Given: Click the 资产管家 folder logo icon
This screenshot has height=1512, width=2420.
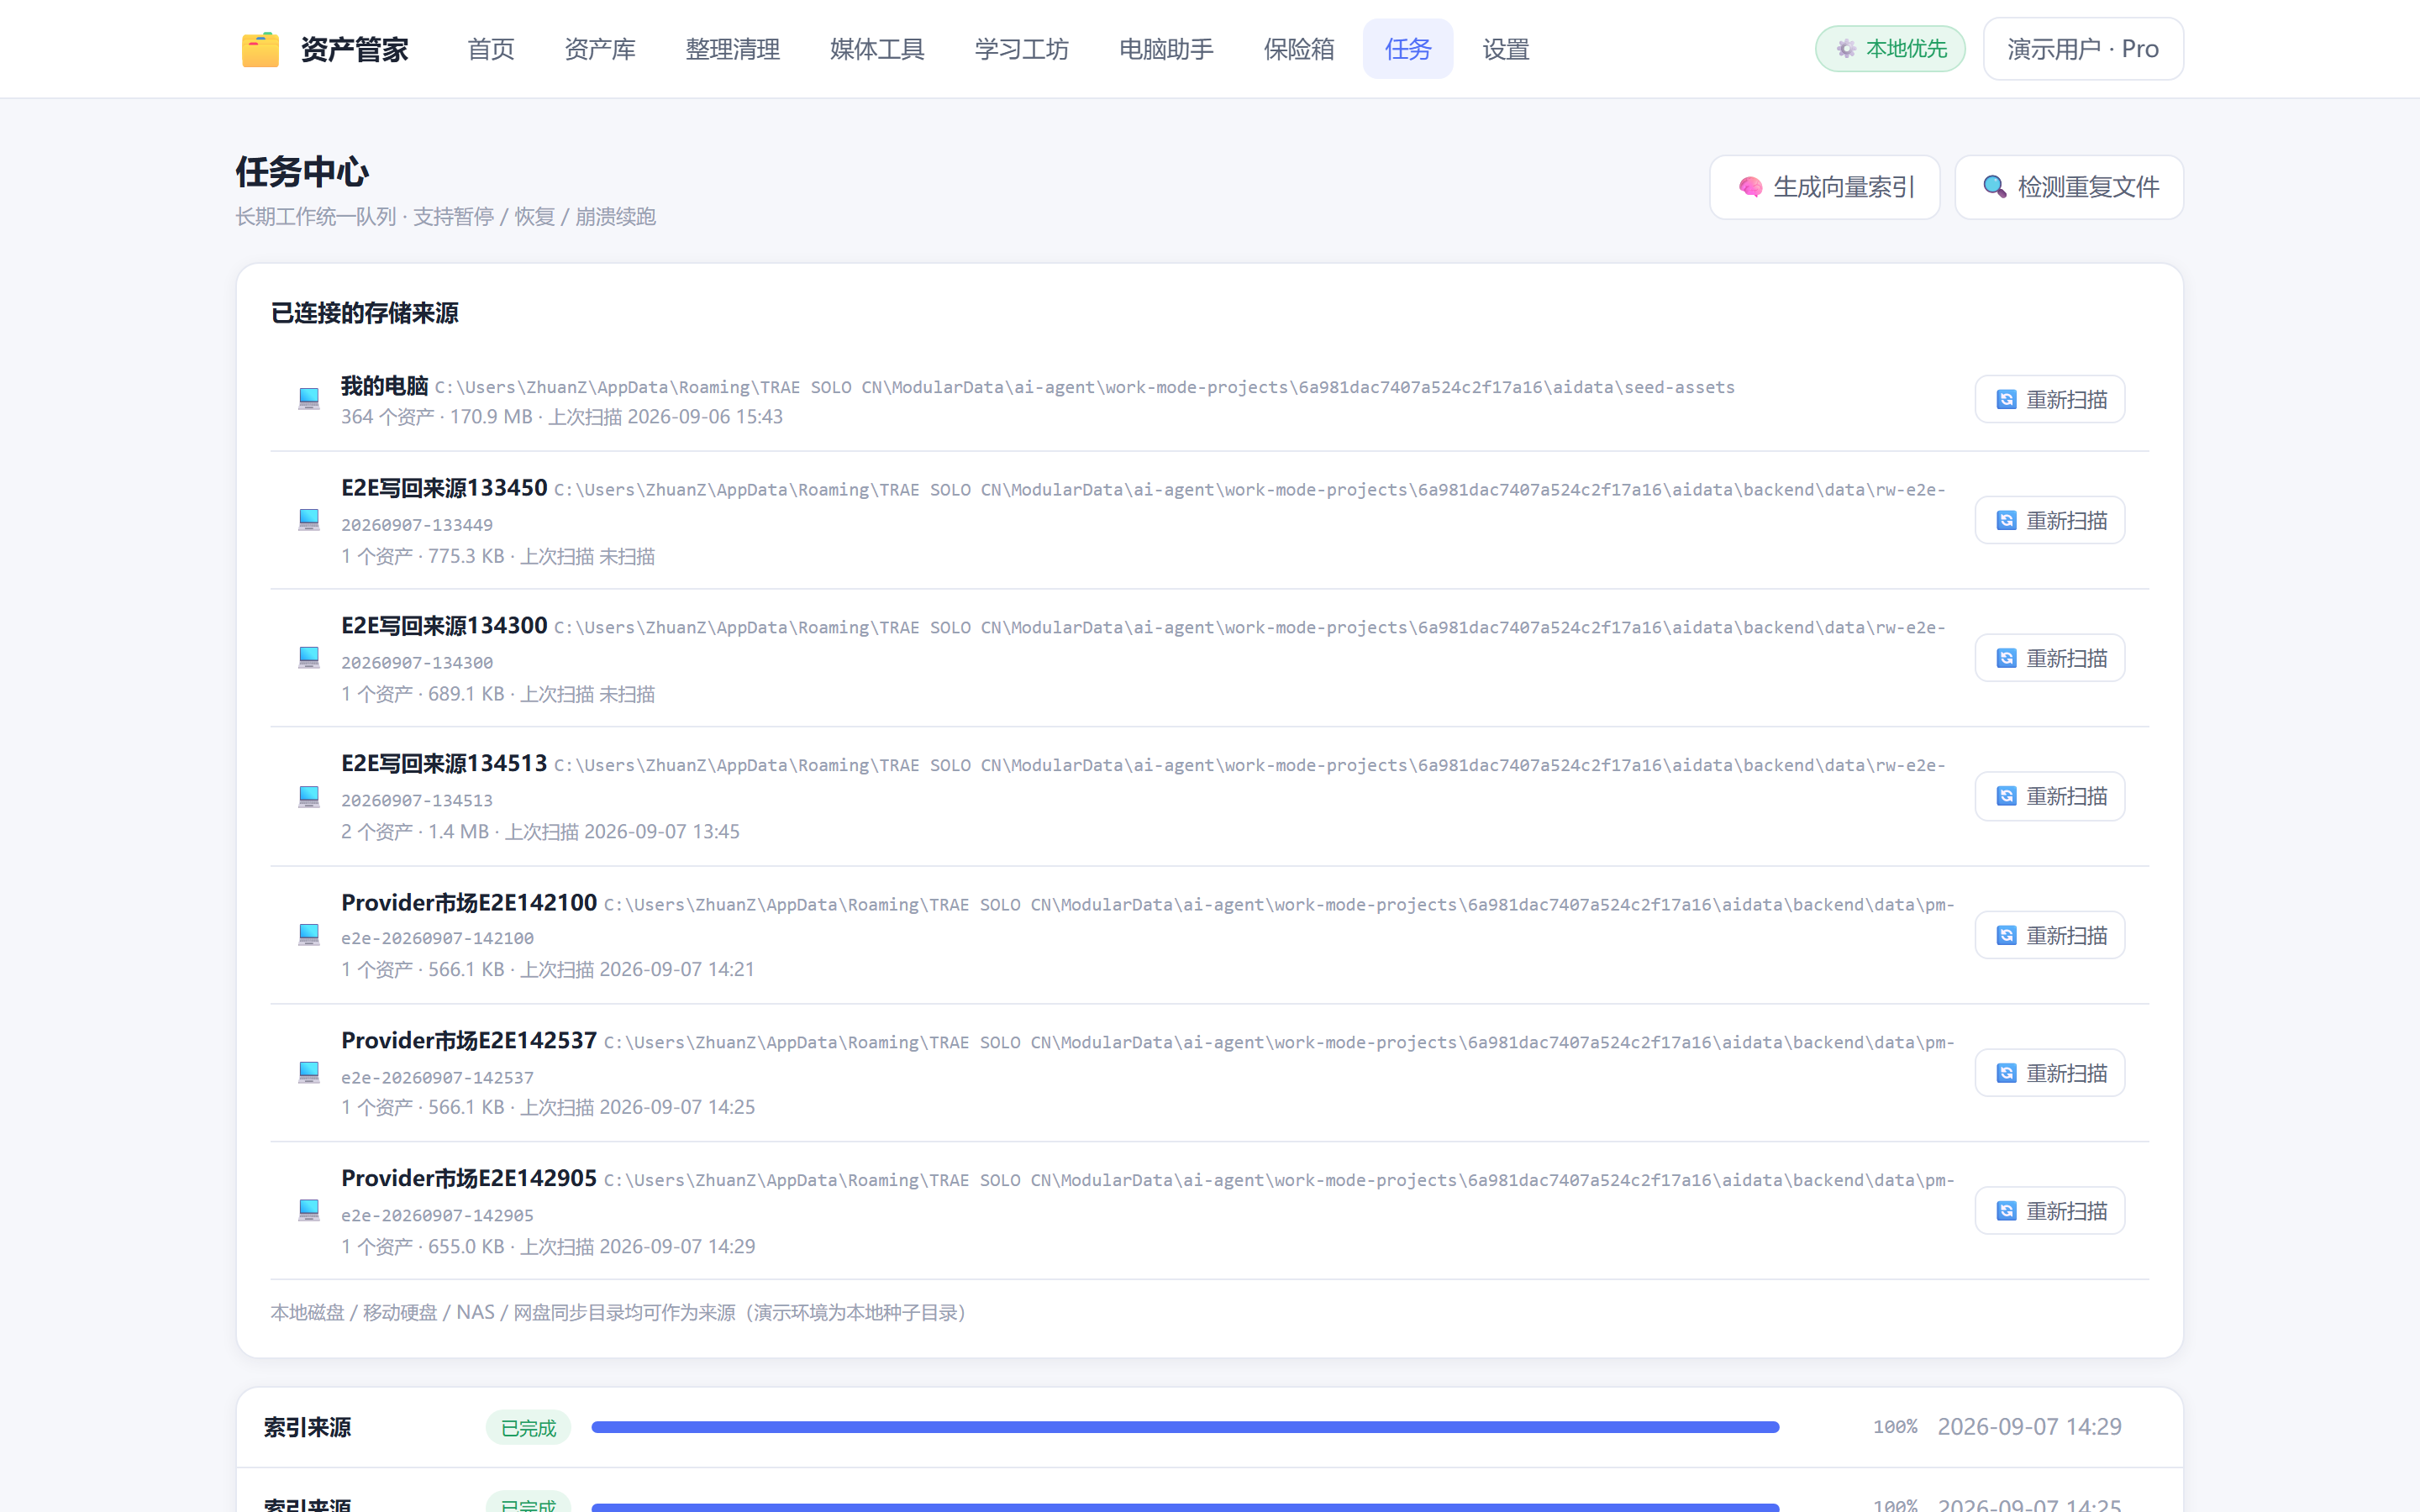Looking at the screenshot, I should coord(260,49).
